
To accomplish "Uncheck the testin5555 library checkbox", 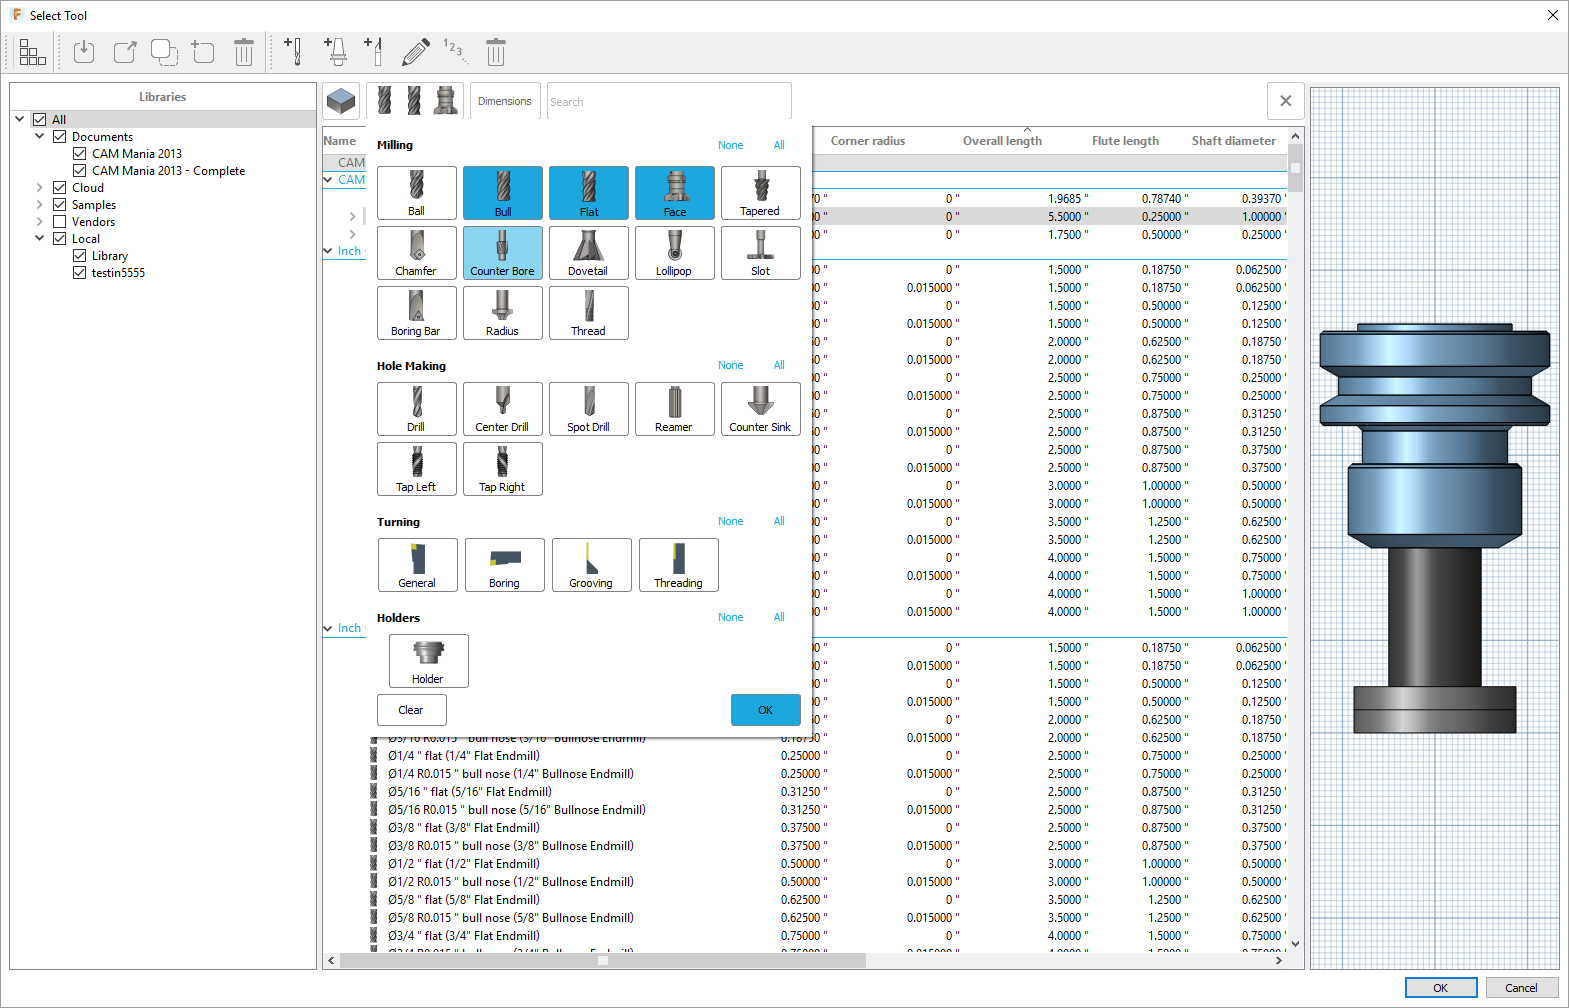I will (80, 272).
